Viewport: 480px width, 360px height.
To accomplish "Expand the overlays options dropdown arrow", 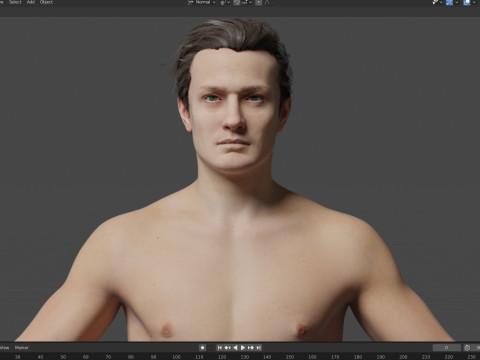I will pyautogui.click(x=474, y=2).
